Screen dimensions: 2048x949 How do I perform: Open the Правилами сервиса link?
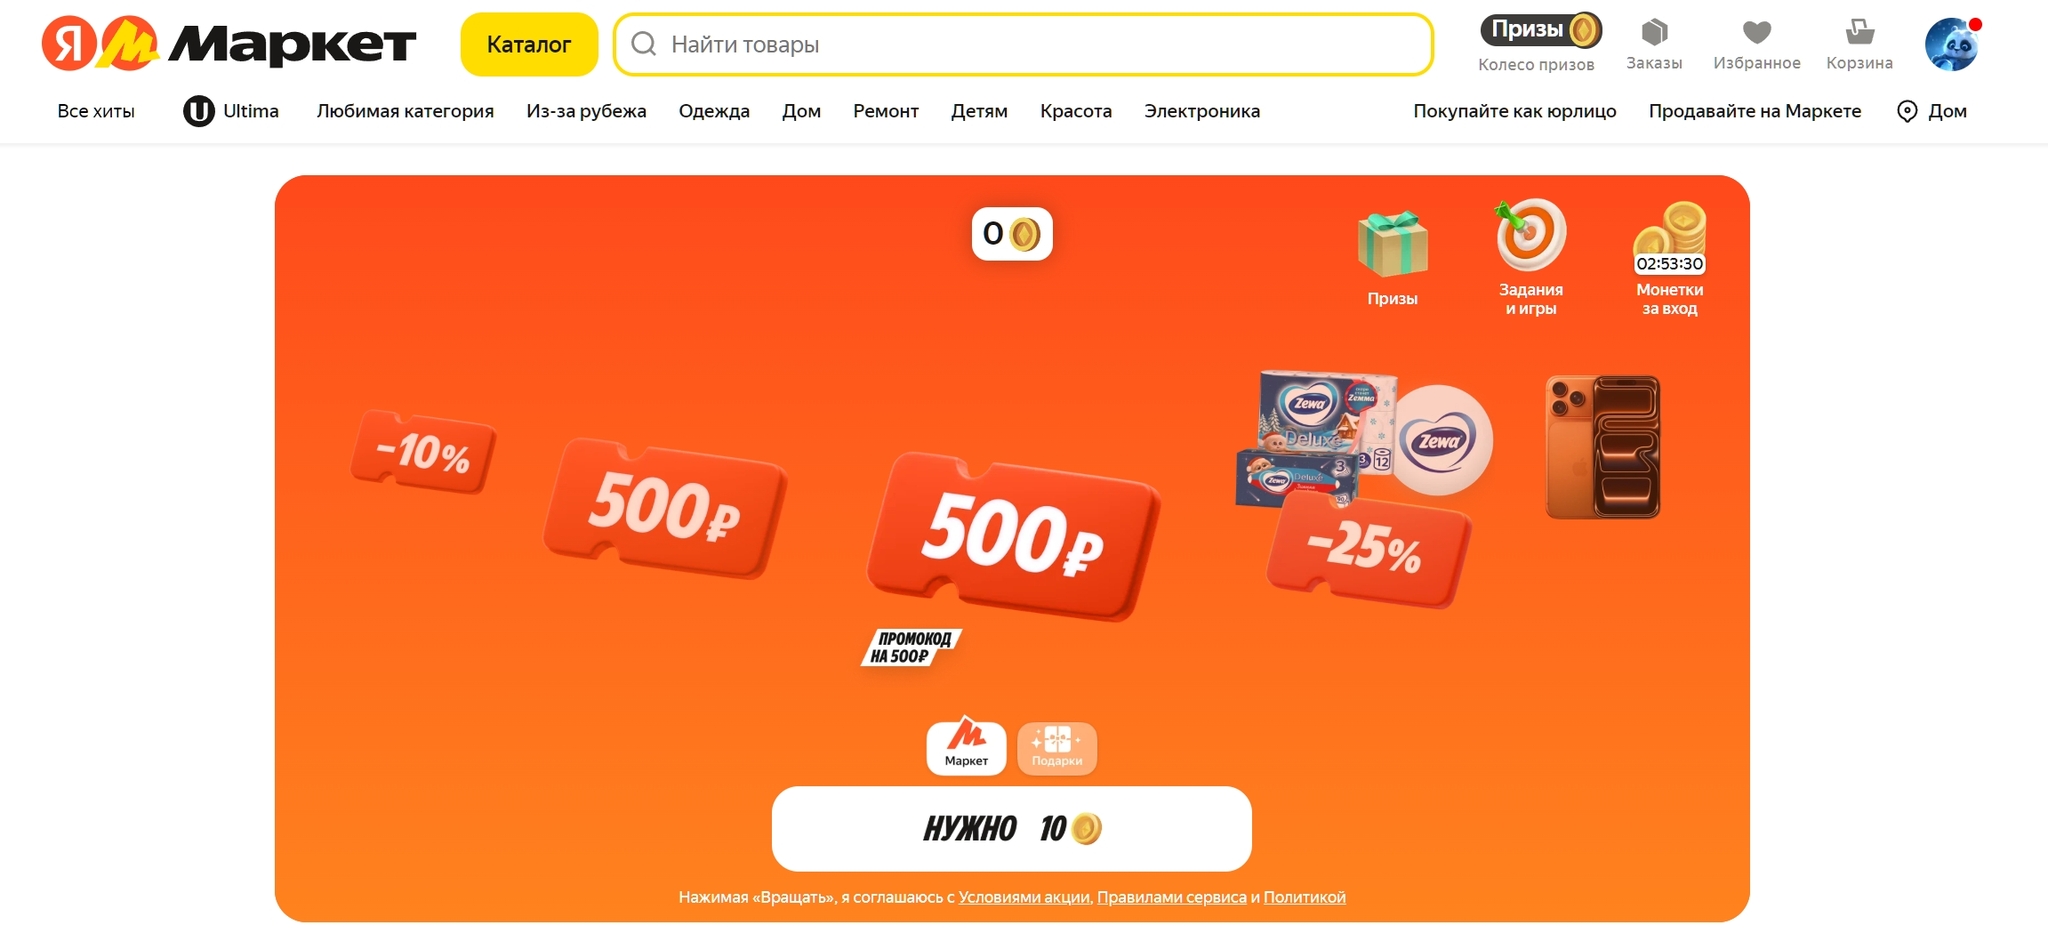pos(1172,897)
